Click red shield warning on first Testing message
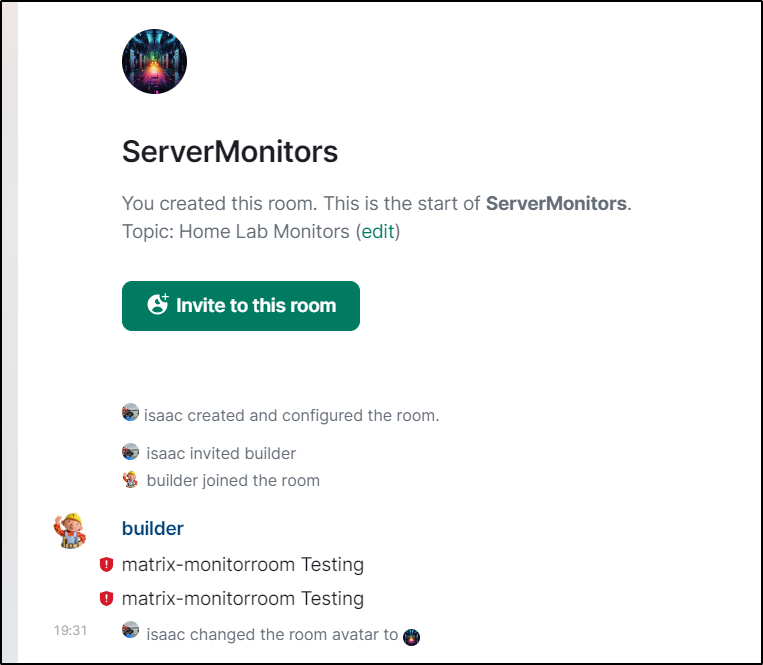The image size is (763, 665). point(106,564)
